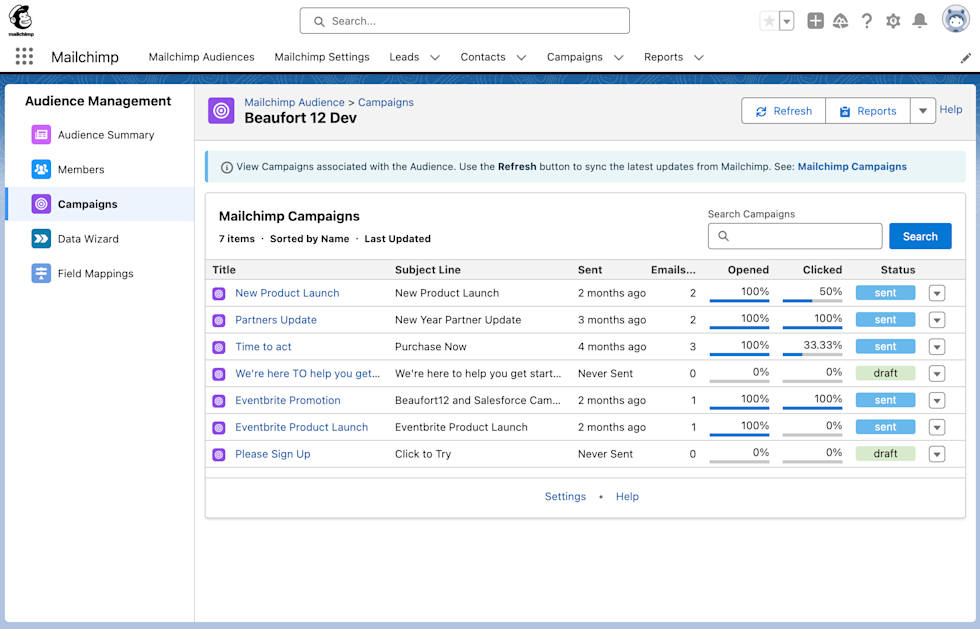
Task: Click the Campaigns bullseye icon
Action: pos(40,204)
